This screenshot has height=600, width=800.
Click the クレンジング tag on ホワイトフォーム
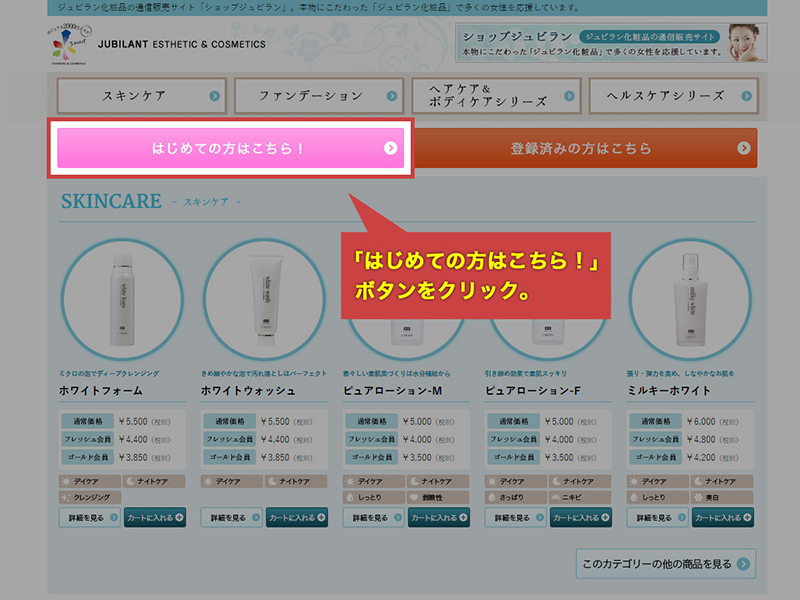click(x=90, y=497)
